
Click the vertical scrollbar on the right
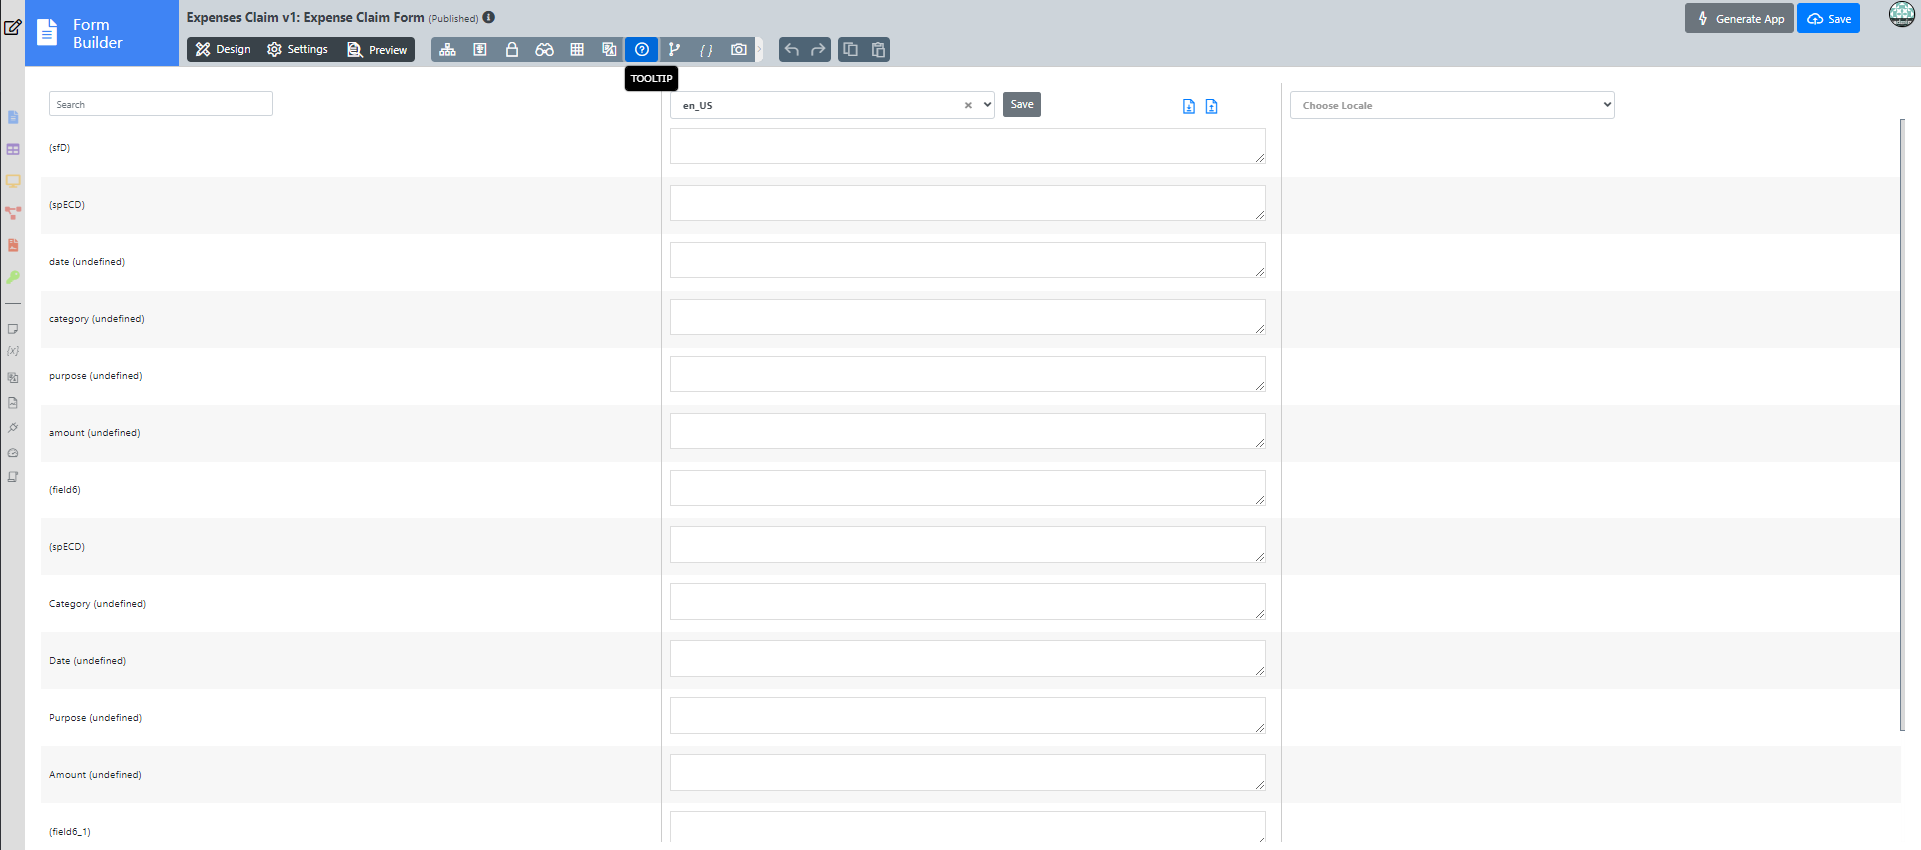tap(1903, 425)
